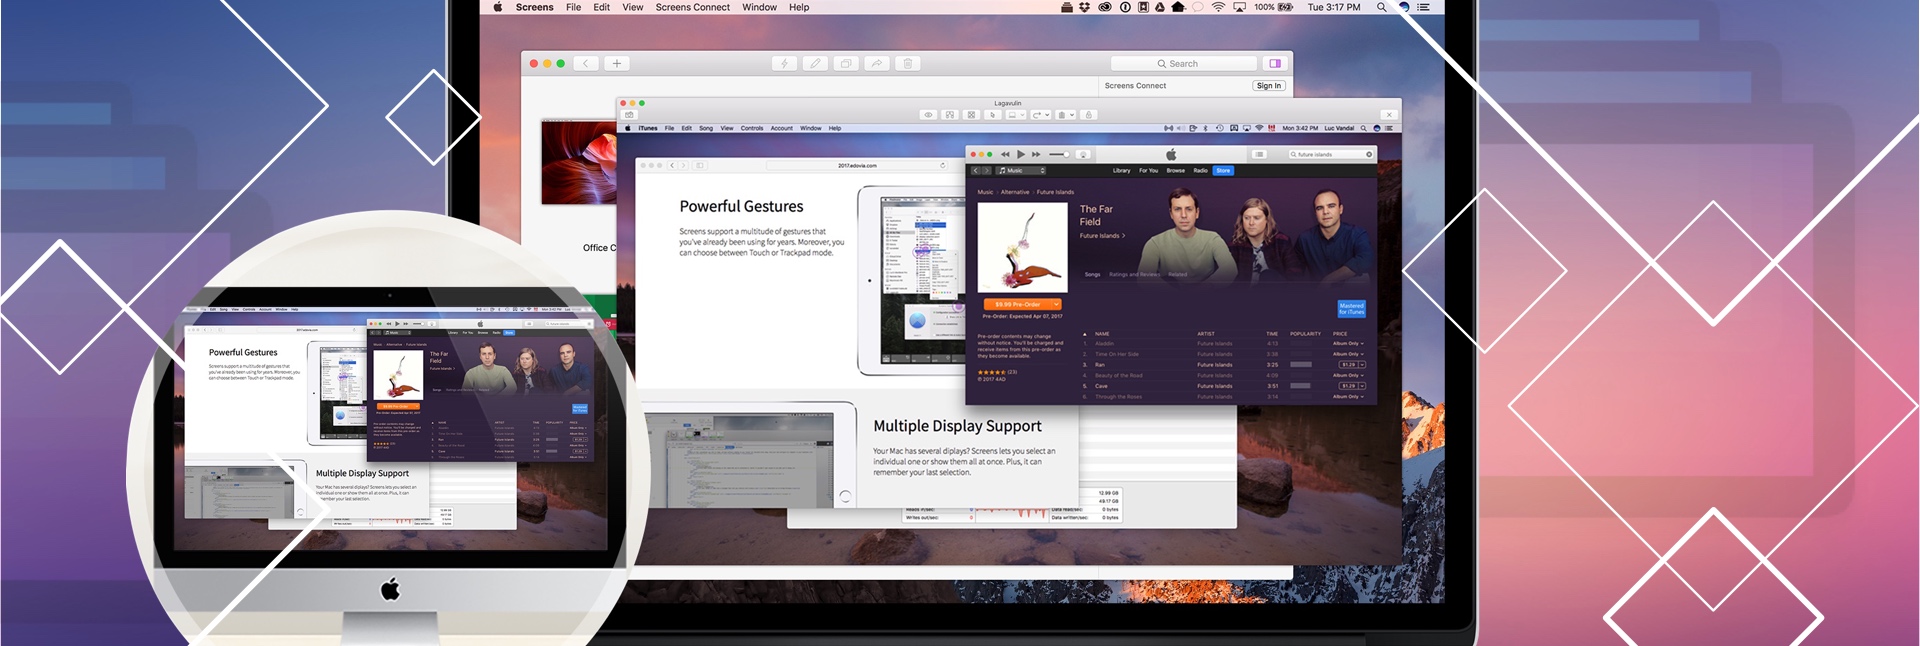Click the Wi-Fi icon in top menu bar
The height and width of the screenshot is (646, 1920).
pyautogui.click(x=1218, y=7)
